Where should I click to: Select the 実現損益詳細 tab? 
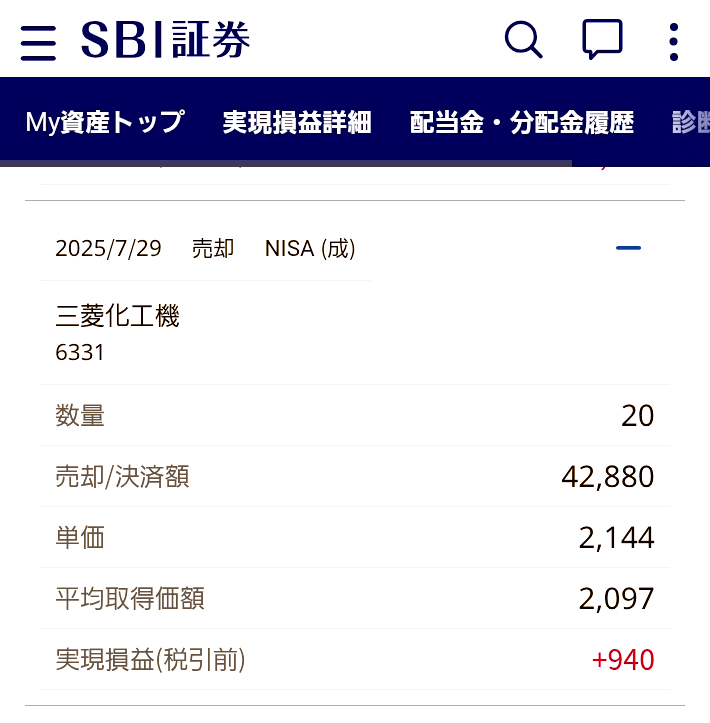(297, 122)
